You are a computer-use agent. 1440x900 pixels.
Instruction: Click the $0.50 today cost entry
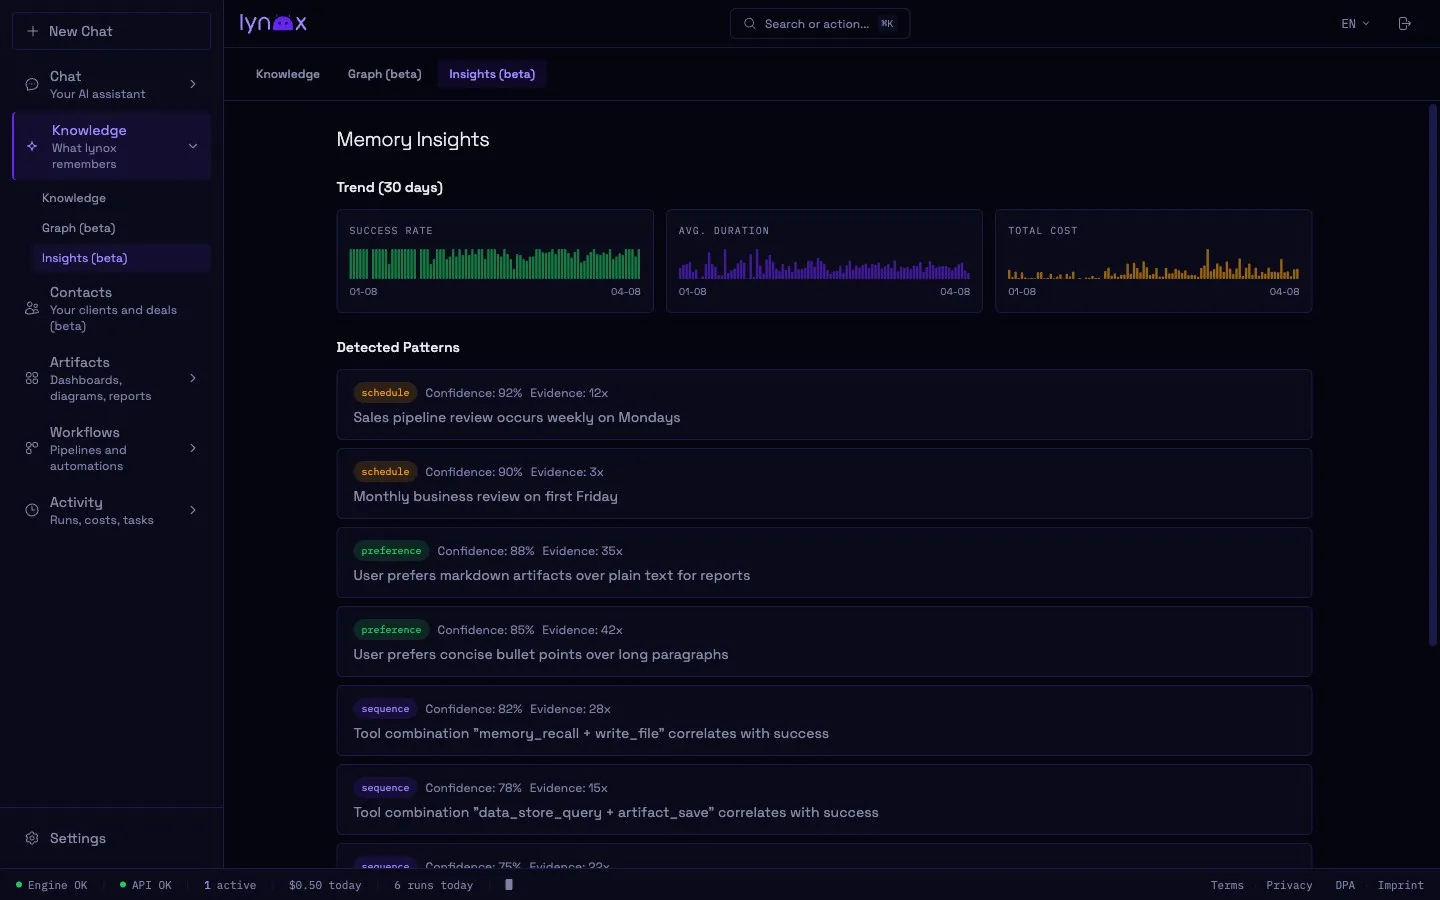[325, 885]
